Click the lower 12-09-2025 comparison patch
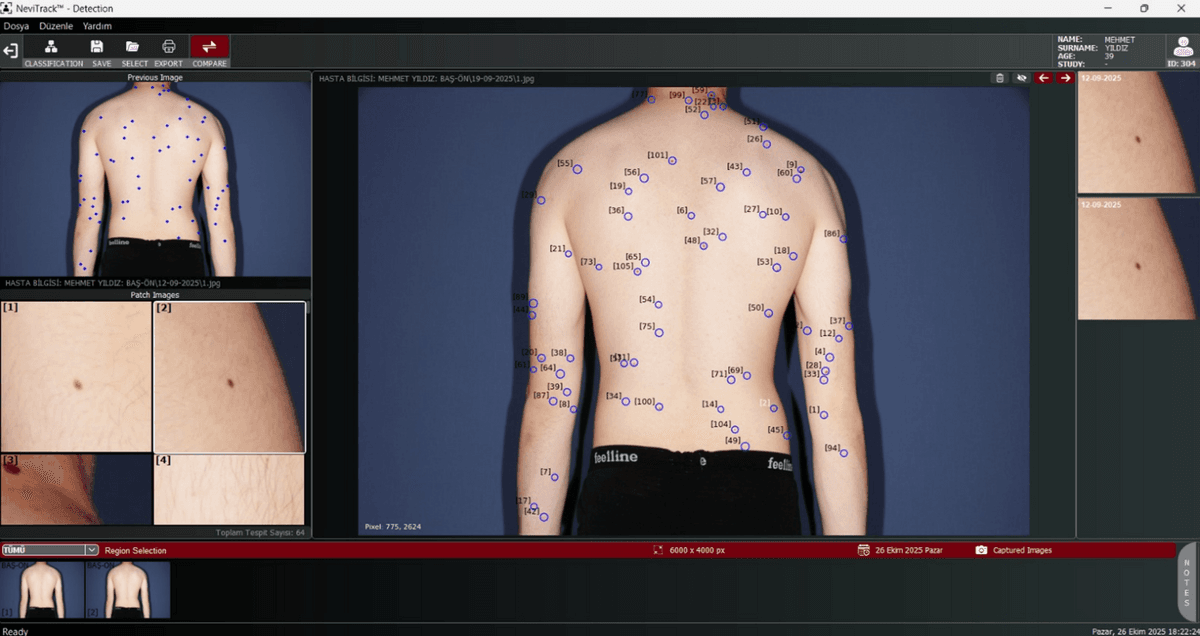1200x636 pixels. (1137, 259)
